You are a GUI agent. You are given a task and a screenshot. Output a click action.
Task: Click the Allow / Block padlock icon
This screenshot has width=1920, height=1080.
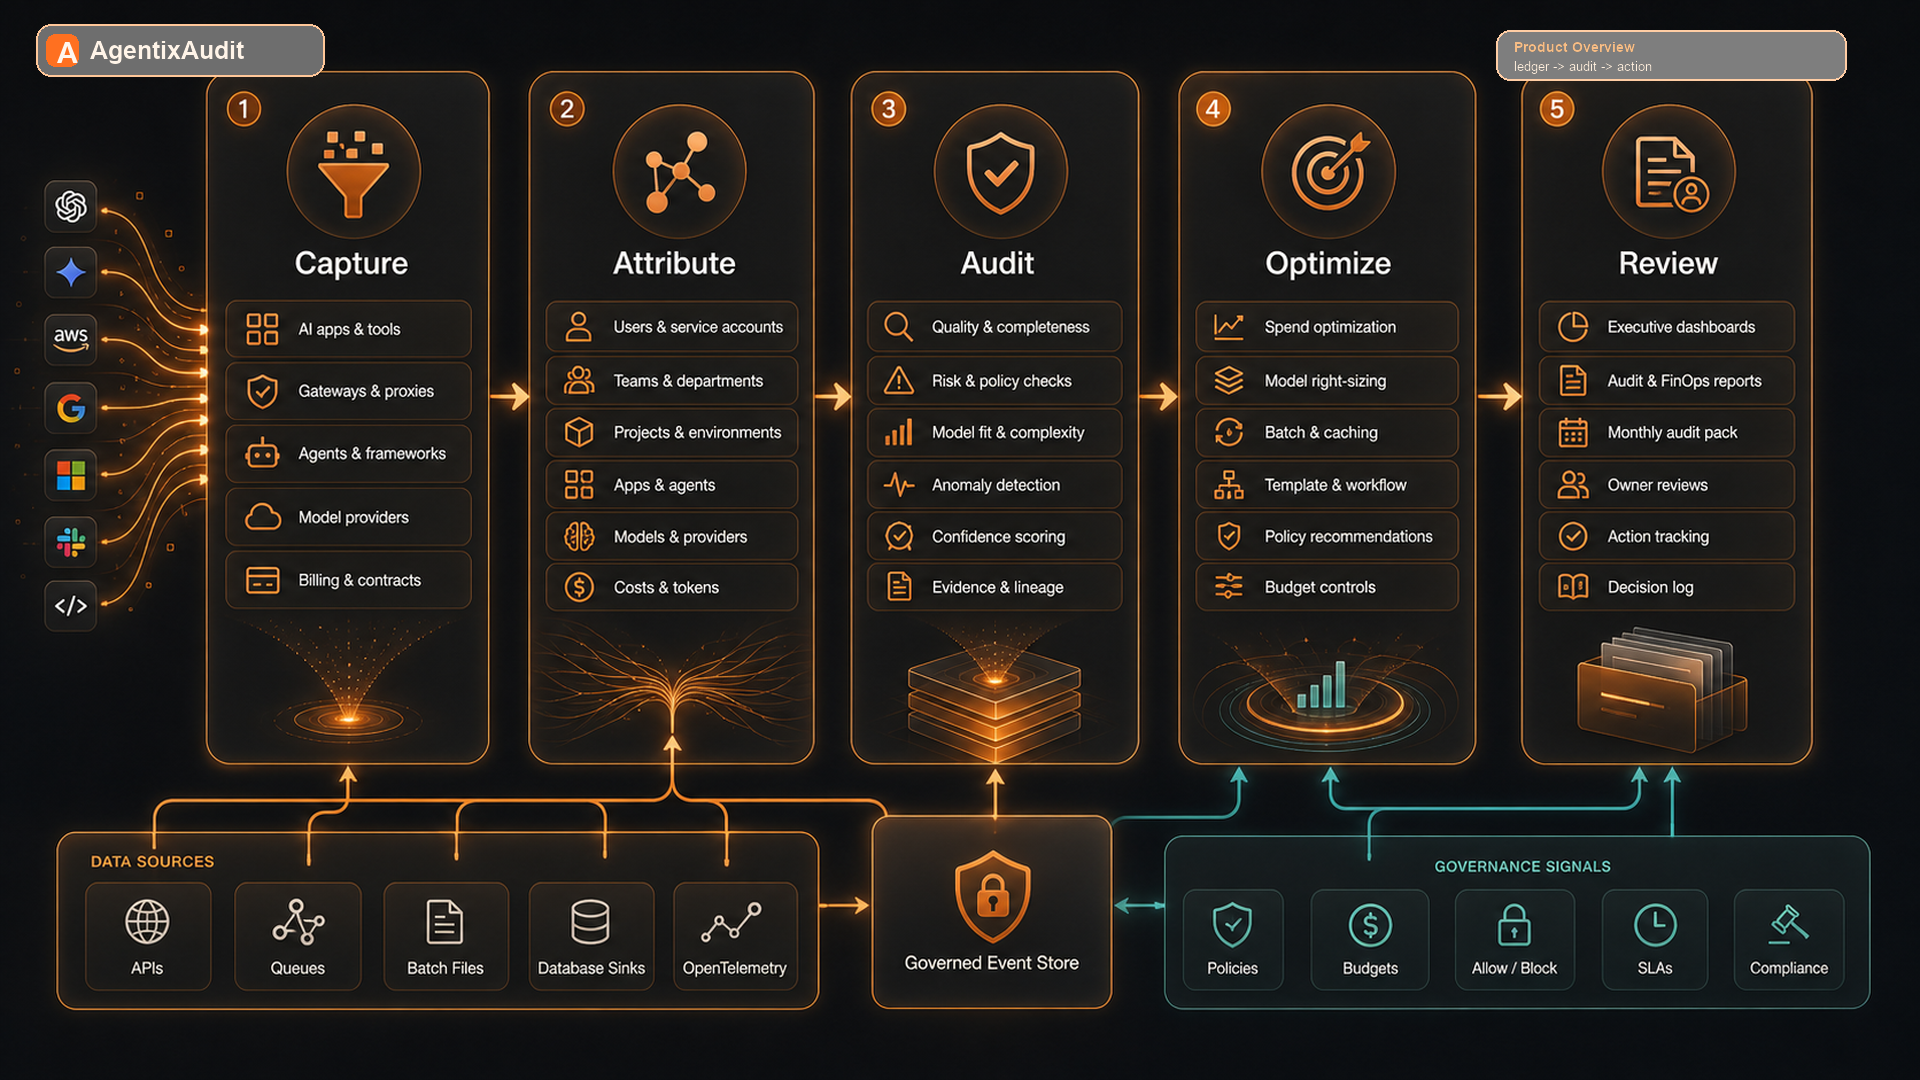(x=1514, y=925)
